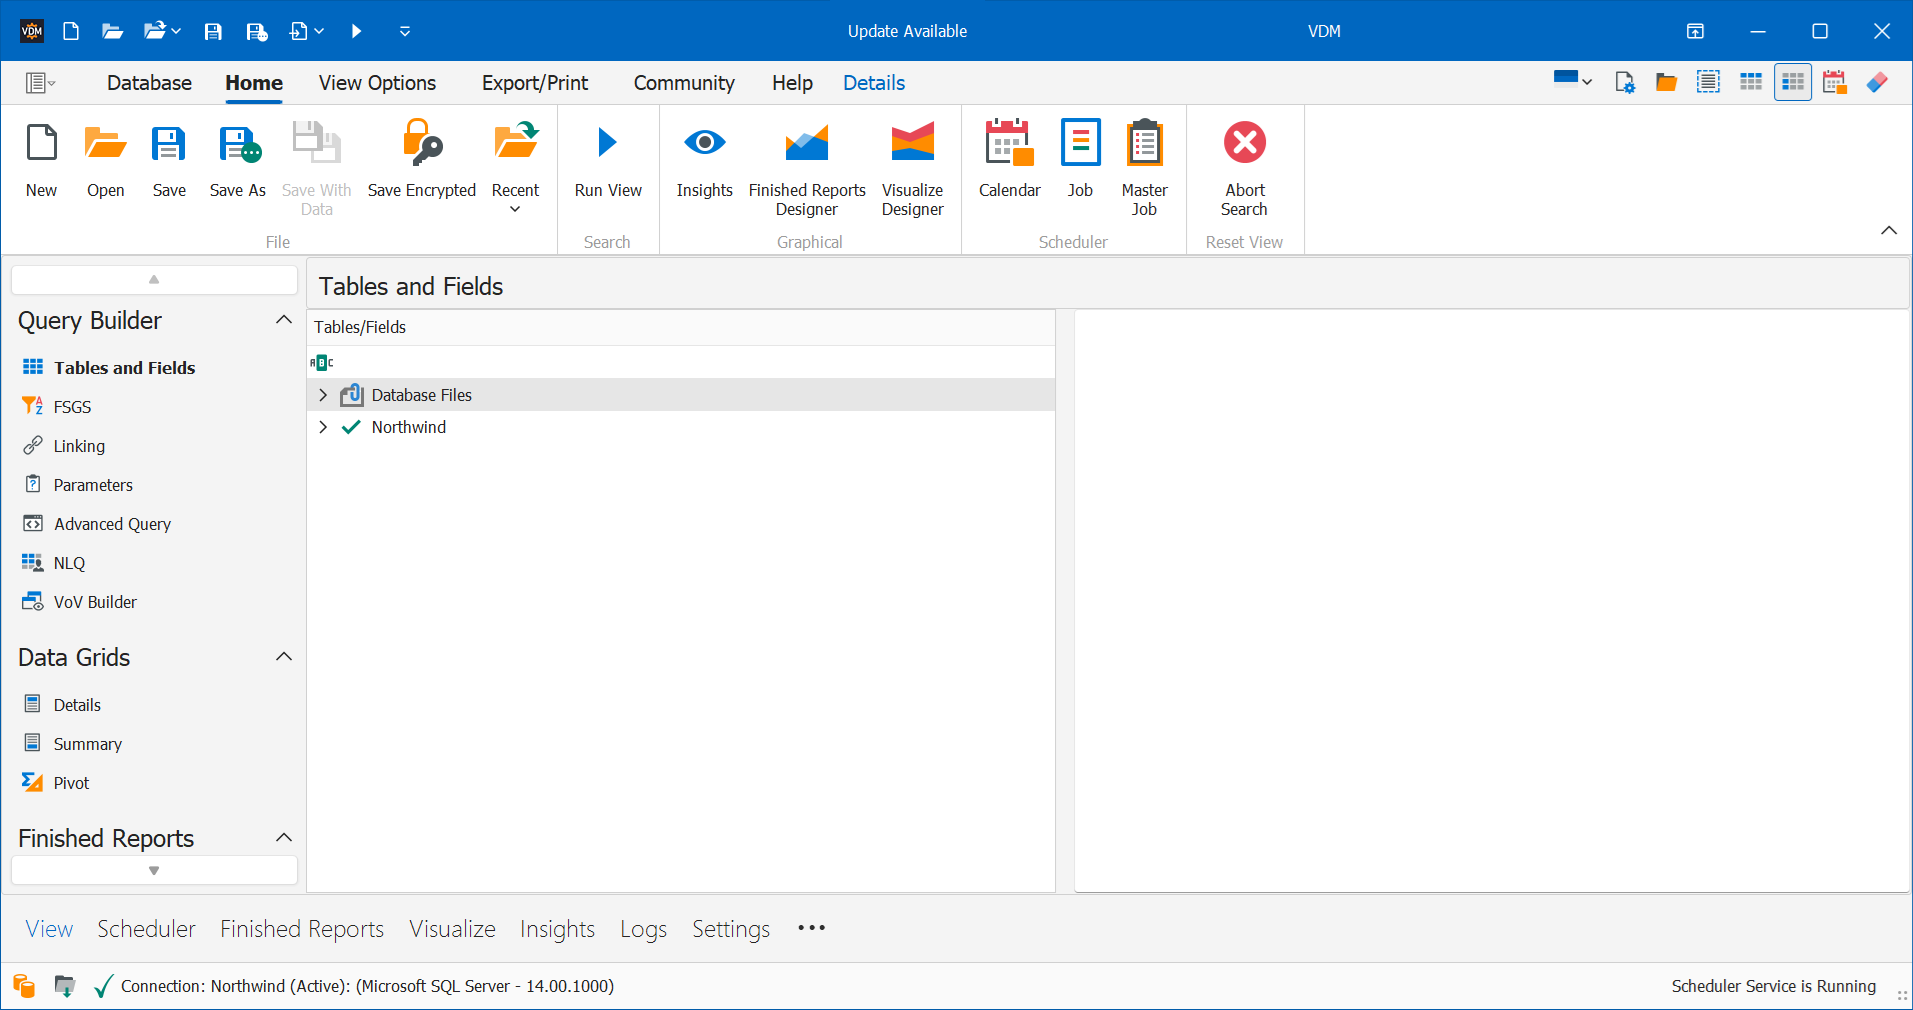Open the Database ribbon tab
1913x1010 pixels.
pos(149,83)
